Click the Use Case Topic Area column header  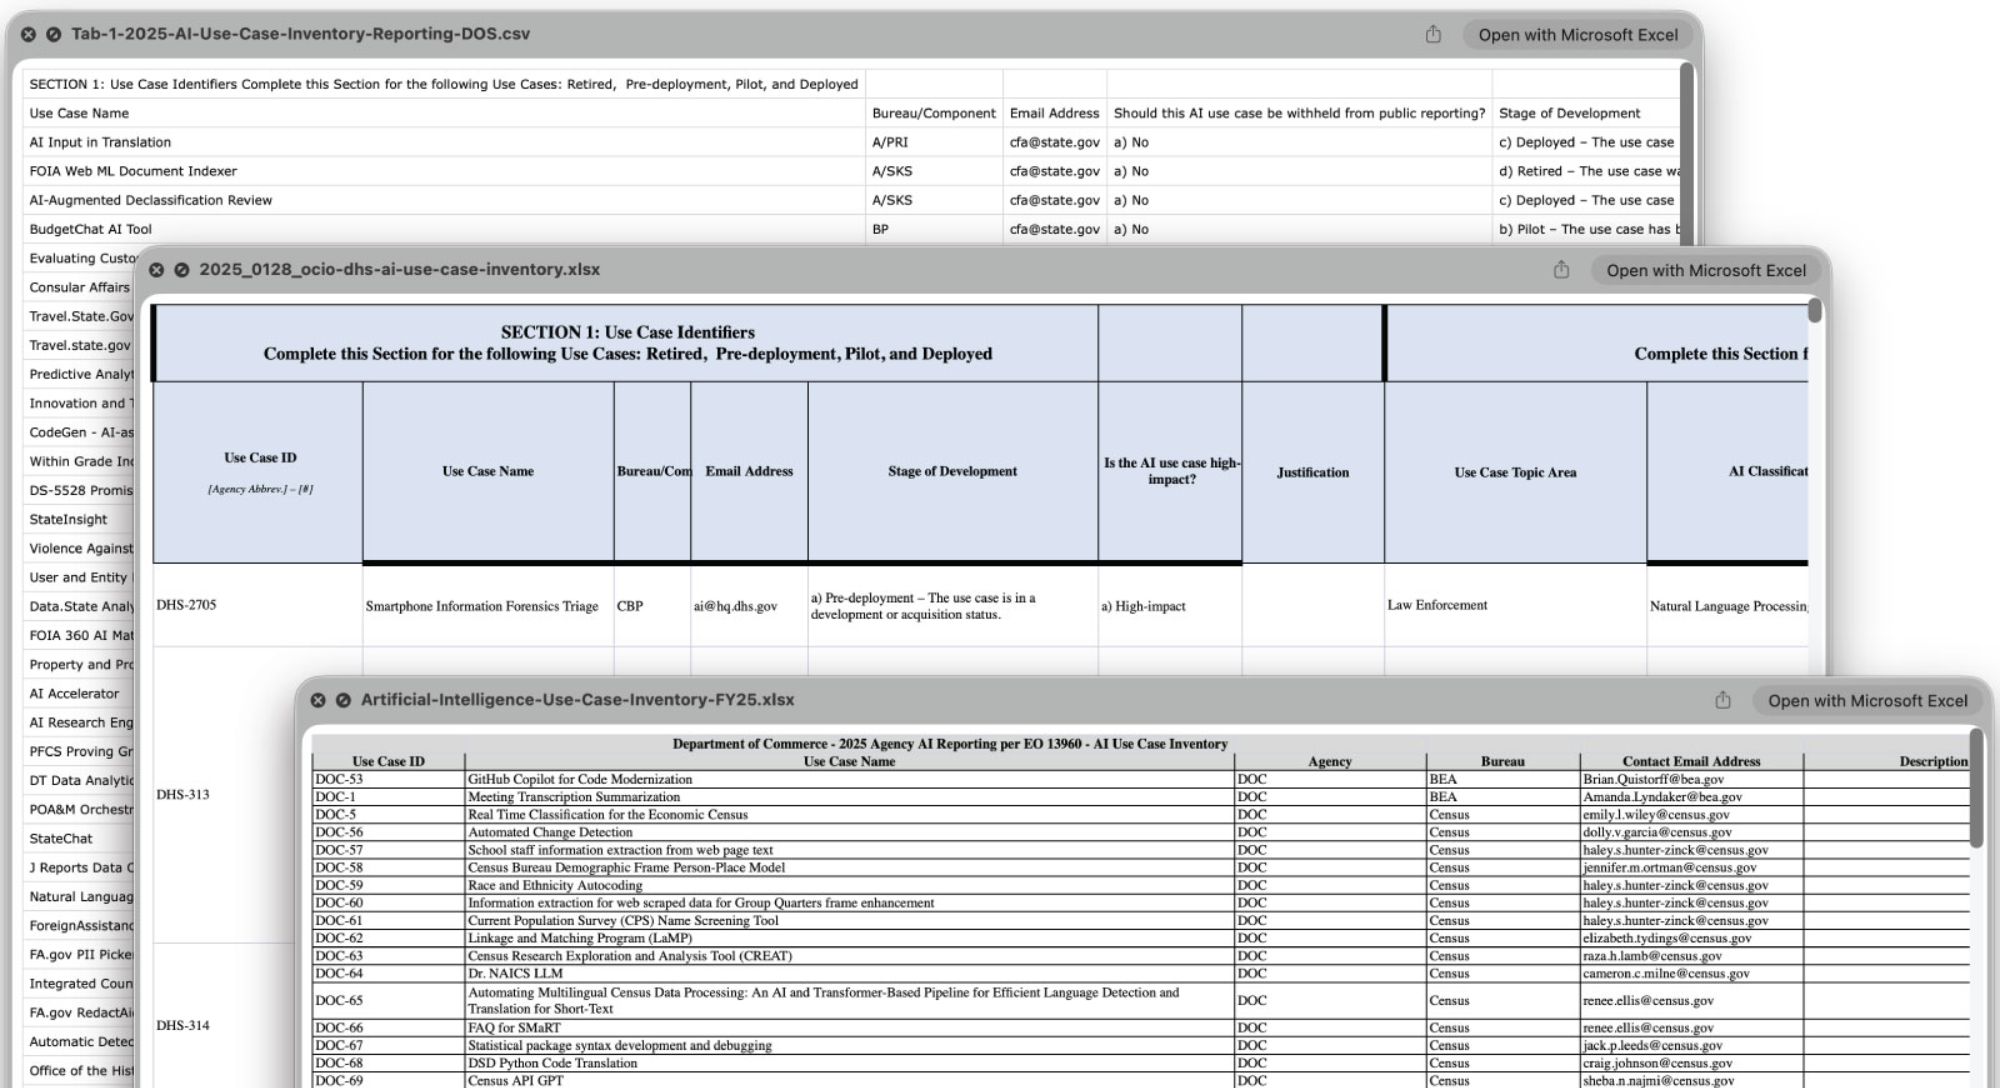tap(1514, 472)
